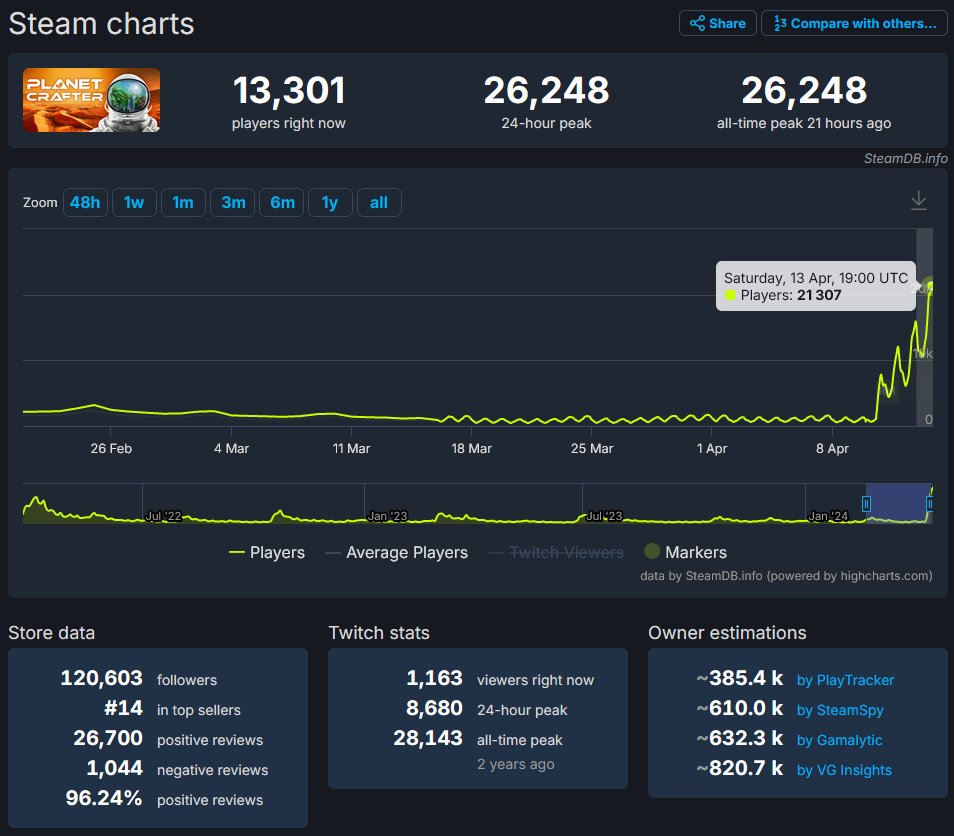Enable the Twitch Viewers series in legend
Image resolution: width=954 pixels, height=836 pixels.
pyautogui.click(x=556, y=552)
